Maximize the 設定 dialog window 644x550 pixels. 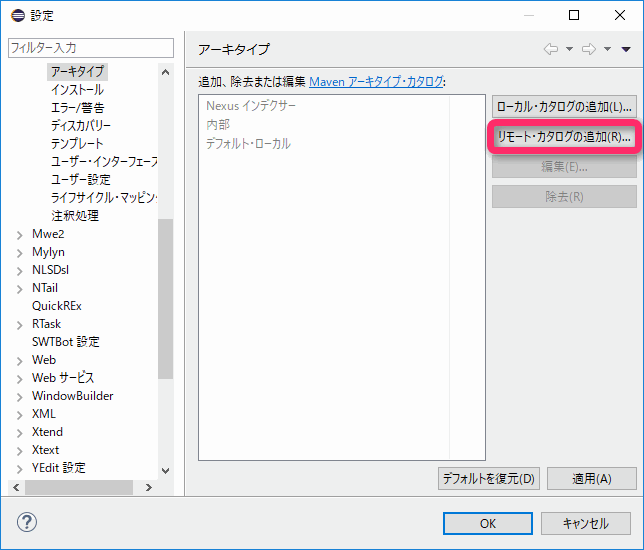coord(574,16)
